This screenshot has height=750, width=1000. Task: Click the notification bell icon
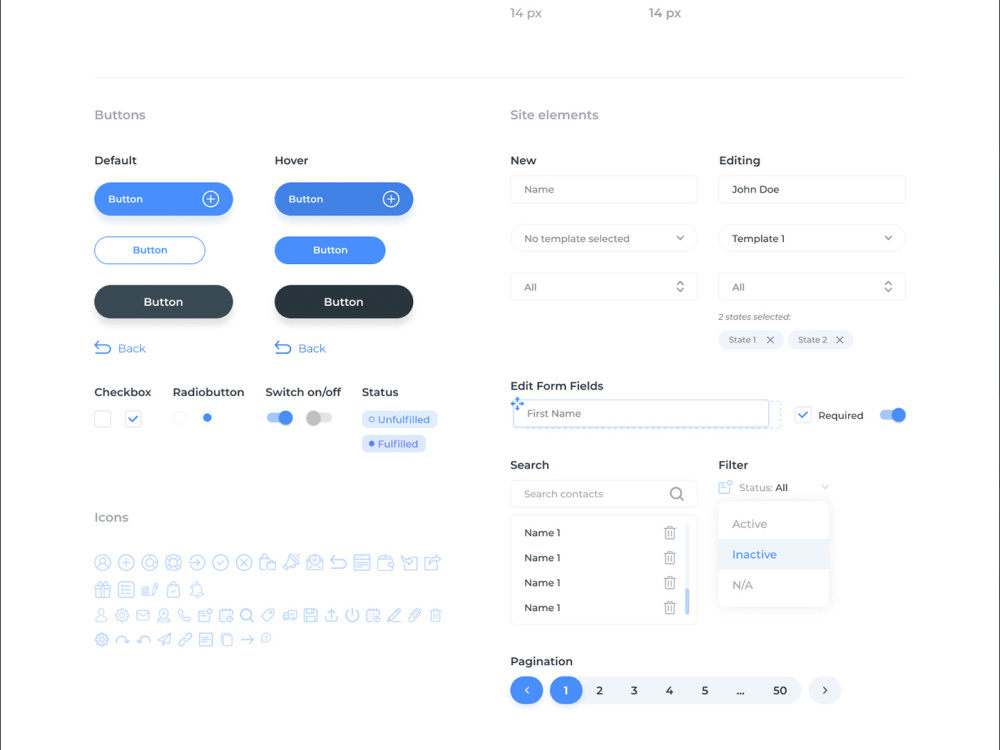[x=196, y=589]
